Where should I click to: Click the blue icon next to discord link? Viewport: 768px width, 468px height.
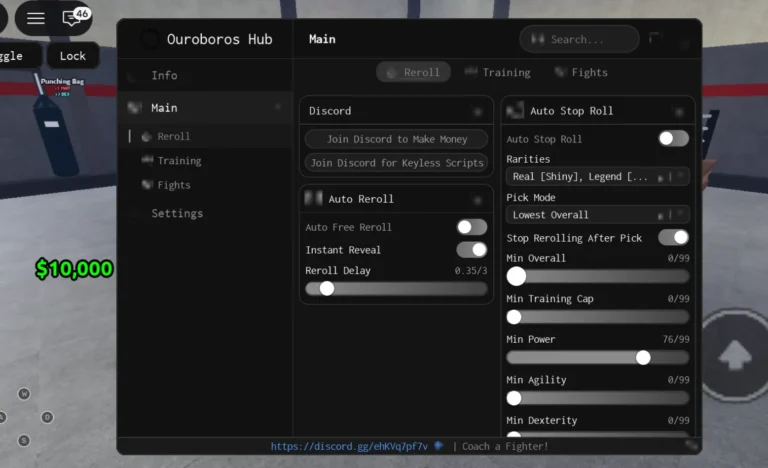click(438, 445)
